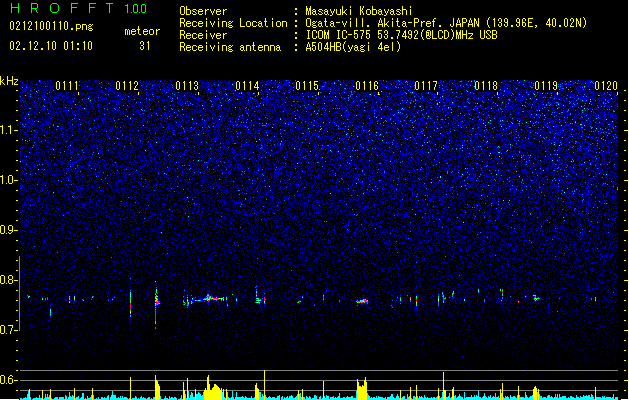Select observer name Masayuki Kobayashi

click(359, 11)
